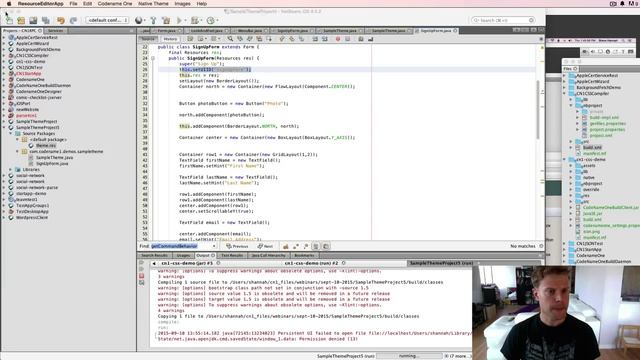Toggle whole words in find bar
Screen dimensions: 640x360
tap(296, 246)
